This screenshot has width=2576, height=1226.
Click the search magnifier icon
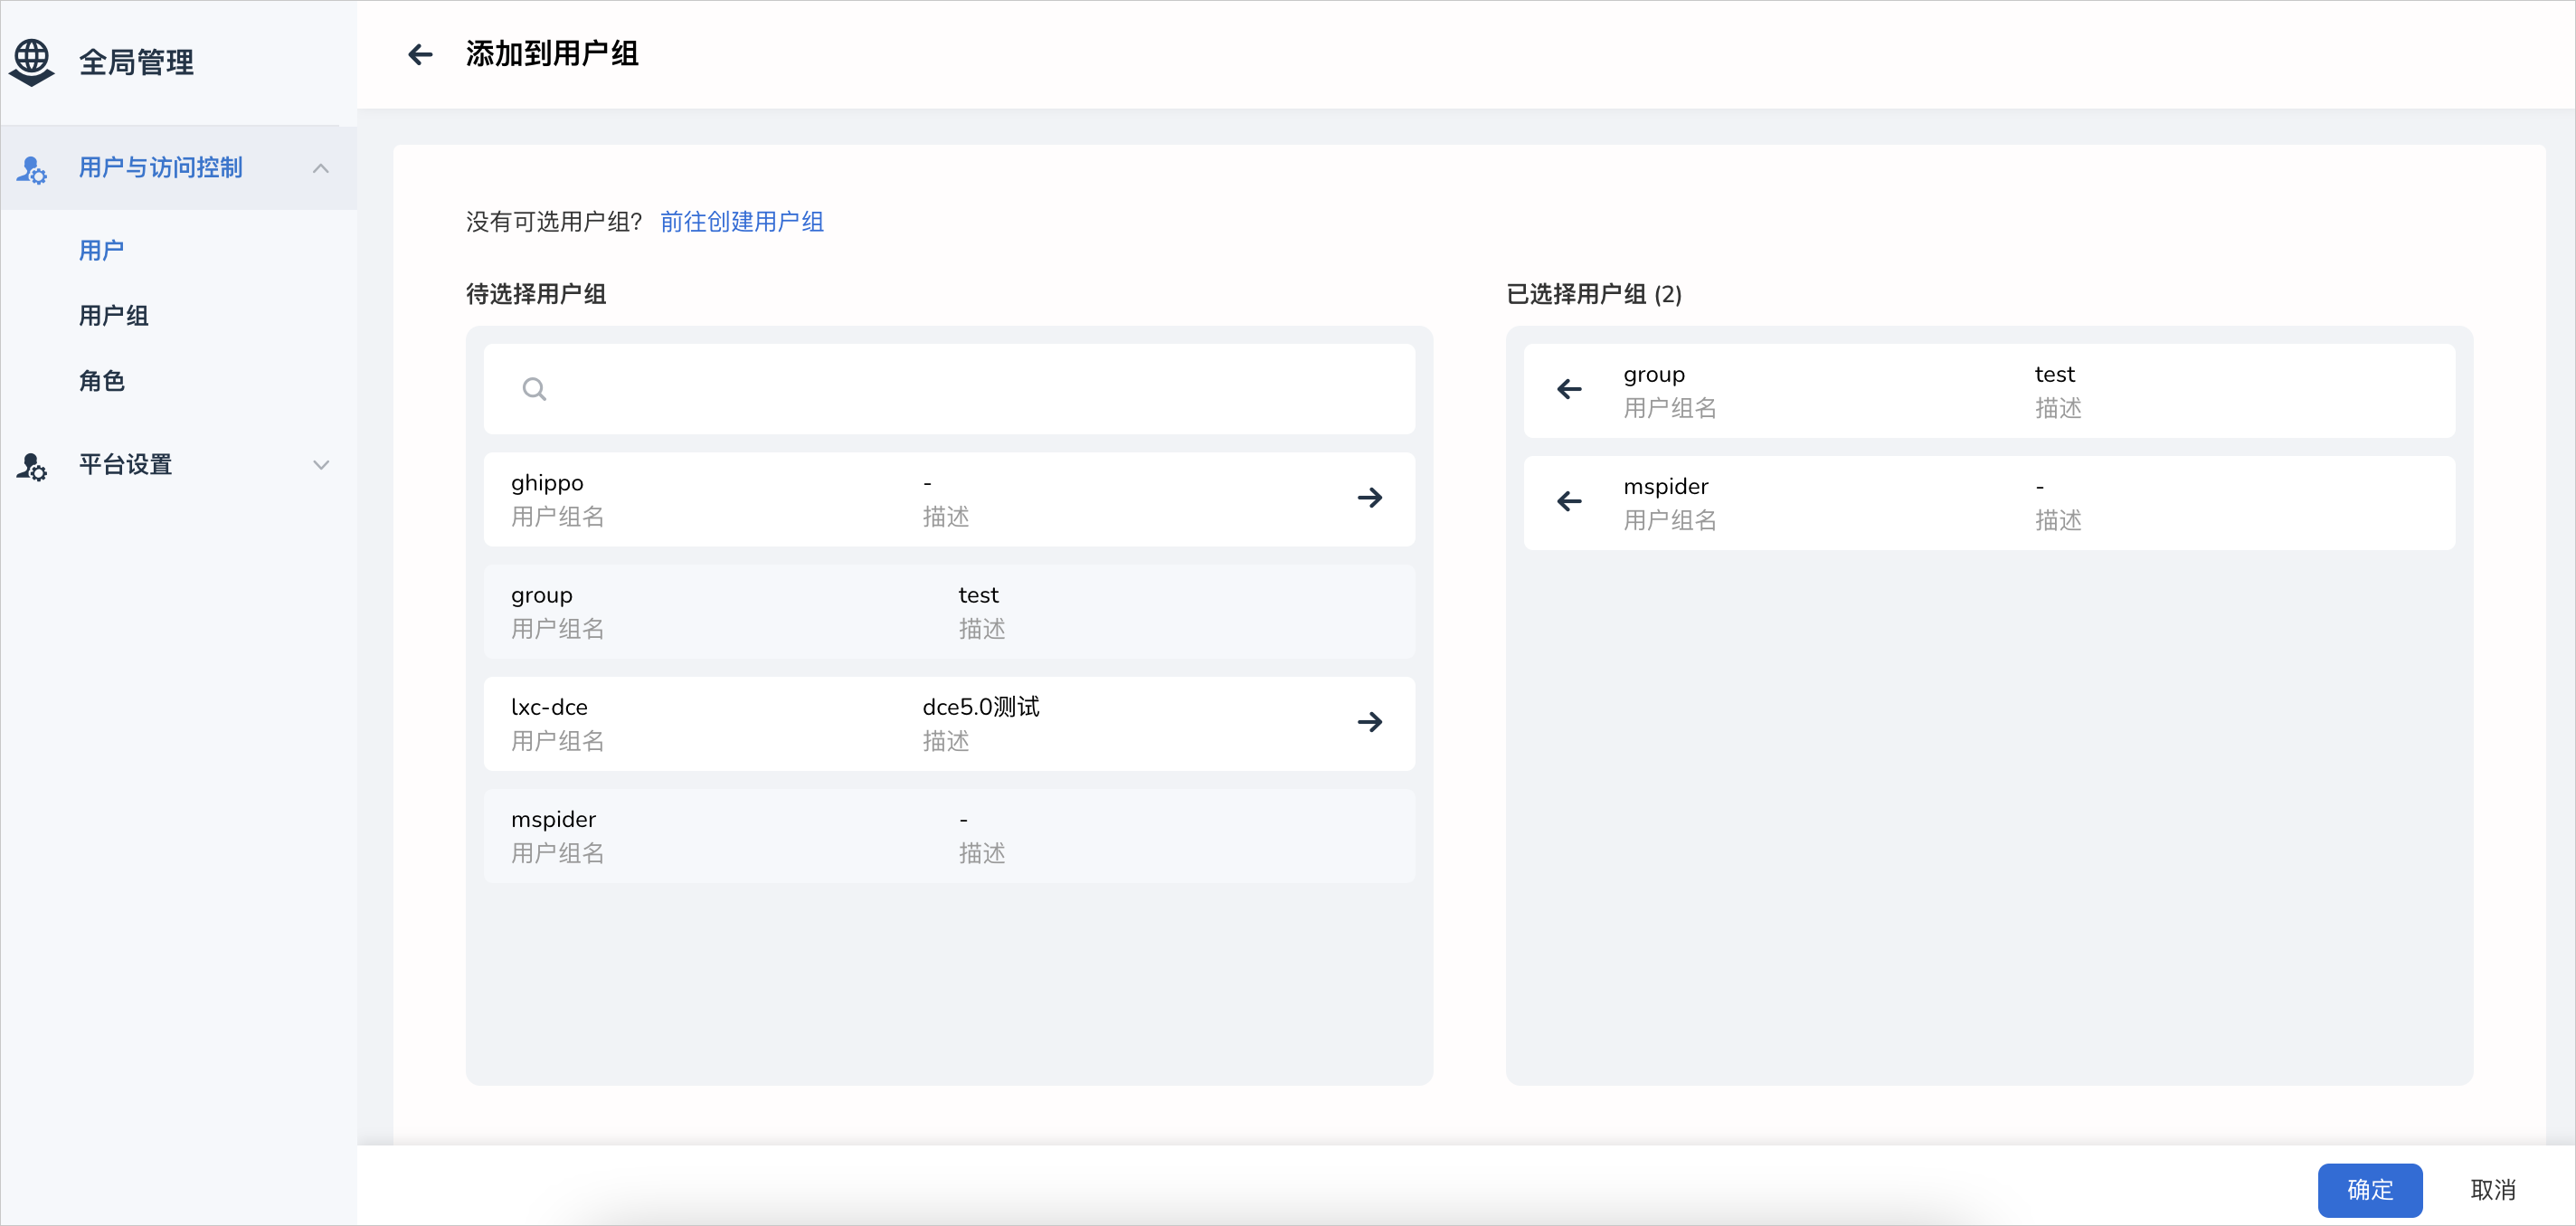coord(534,389)
